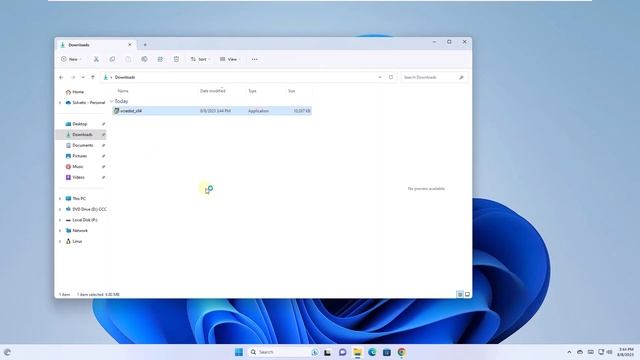The image size is (640, 360).
Task: Add a new File Explorer tab
Action: coord(145,45)
